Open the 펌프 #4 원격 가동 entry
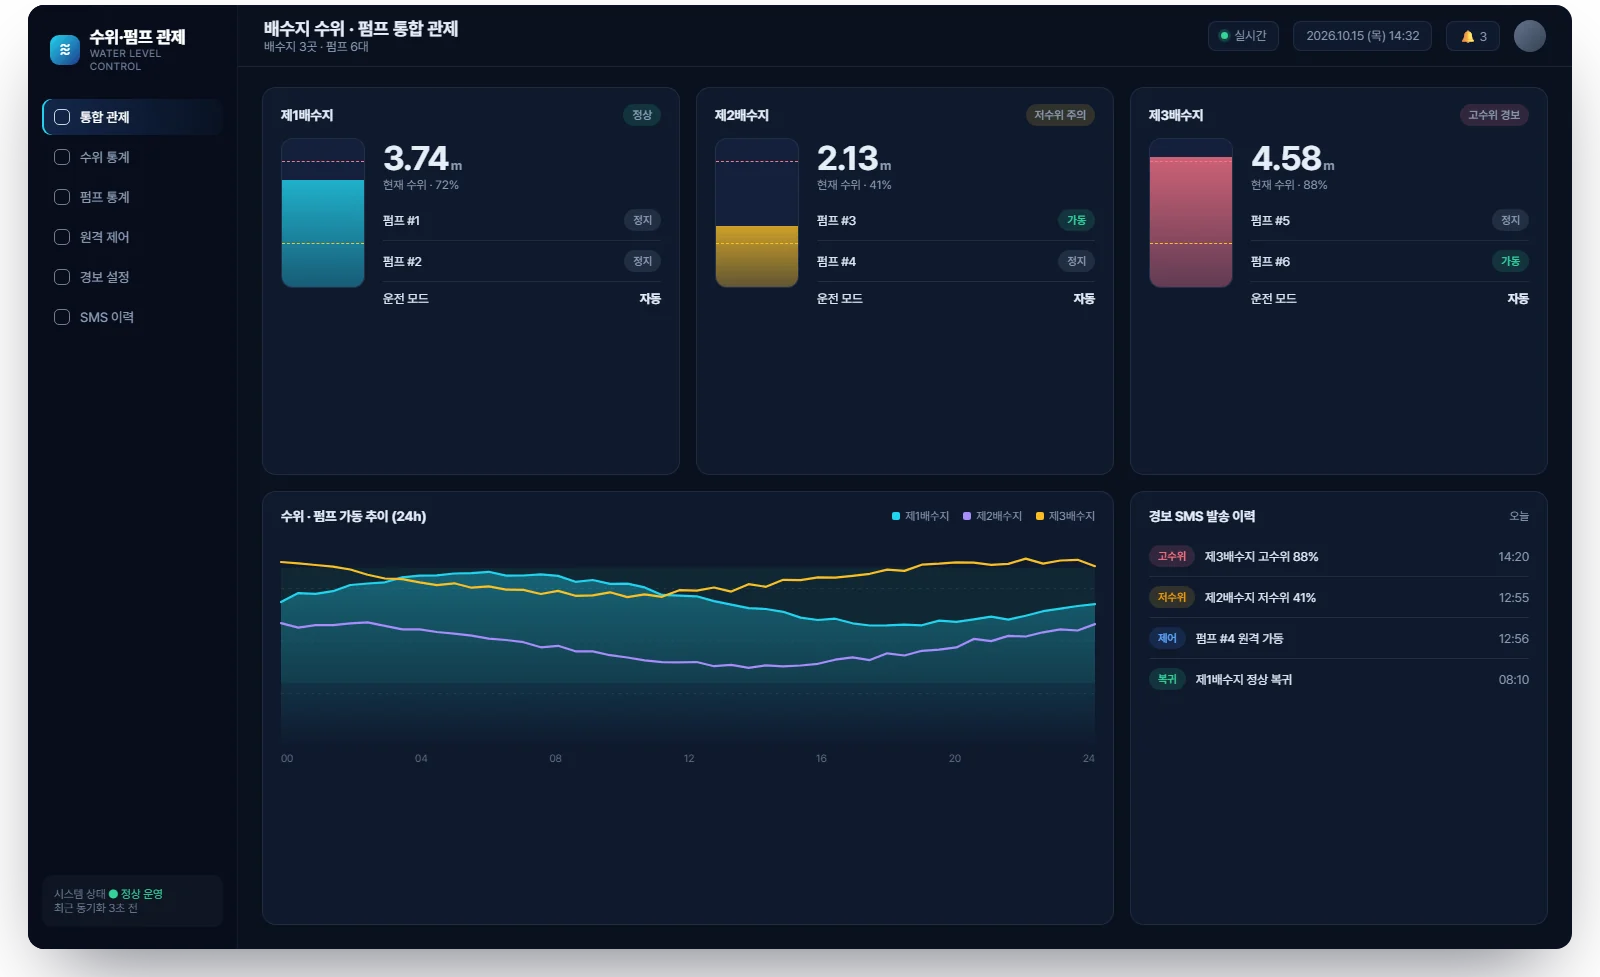Screen dimensions: 1600x977 pyautogui.click(x=1339, y=638)
